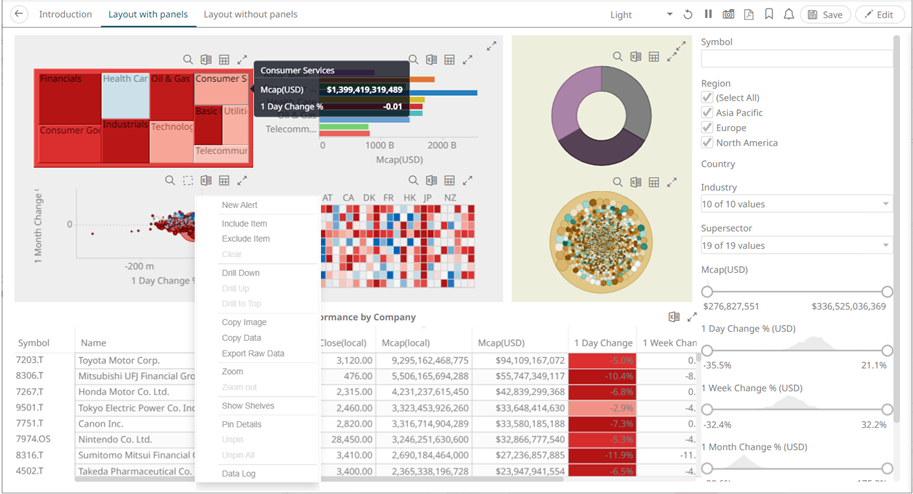Open the Light theme dropdown
Image resolution: width=913 pixels, height=494 pixels.
pos(641,15)
